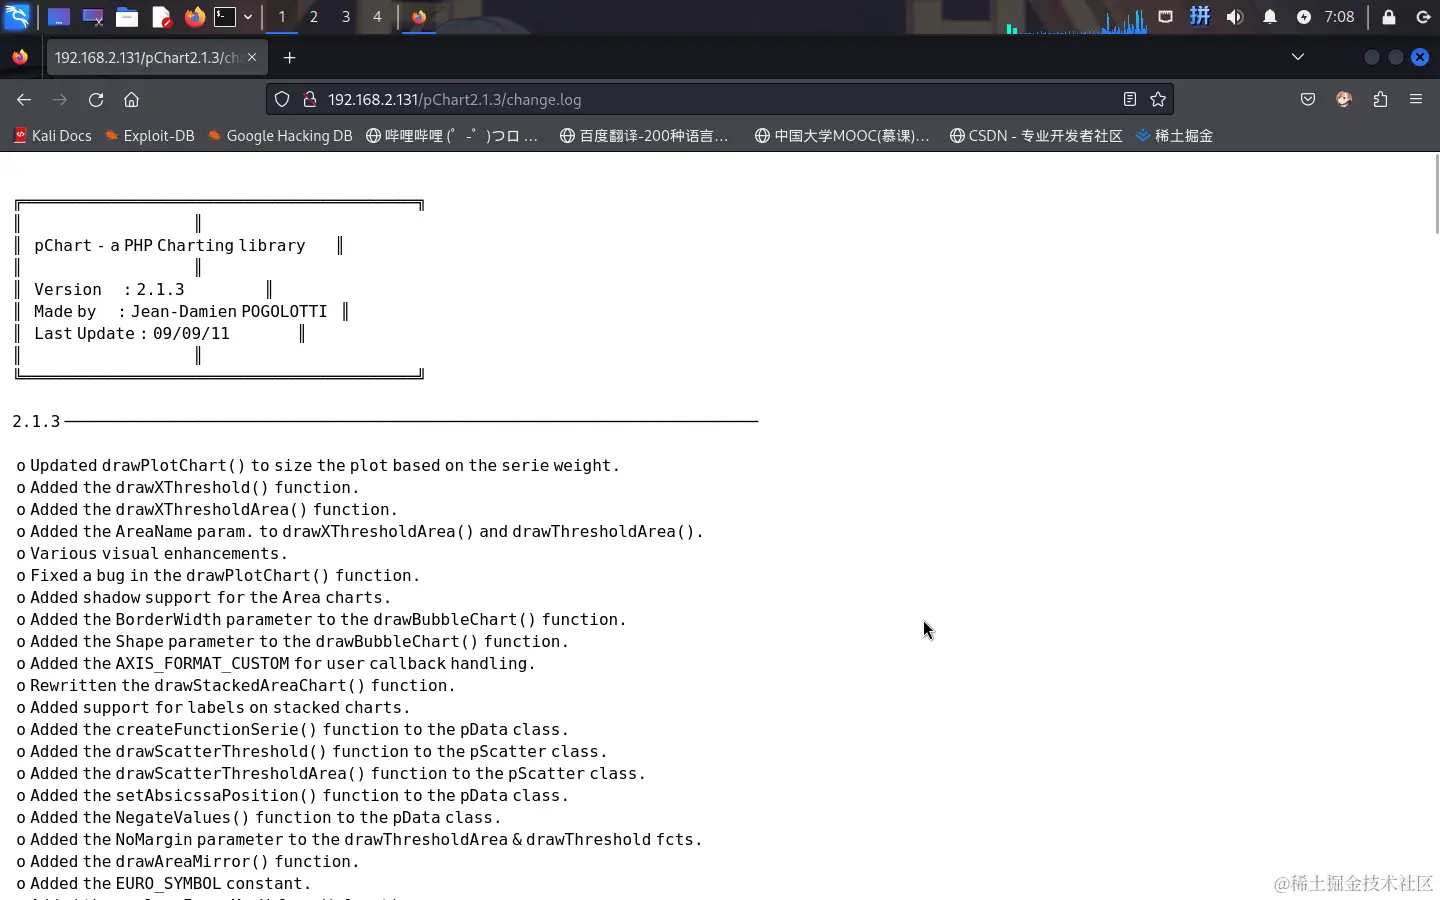Click the Save to Pocket icon
Image resolution: width=1440 pixels, height=900 pixels.
(1308, 99)
